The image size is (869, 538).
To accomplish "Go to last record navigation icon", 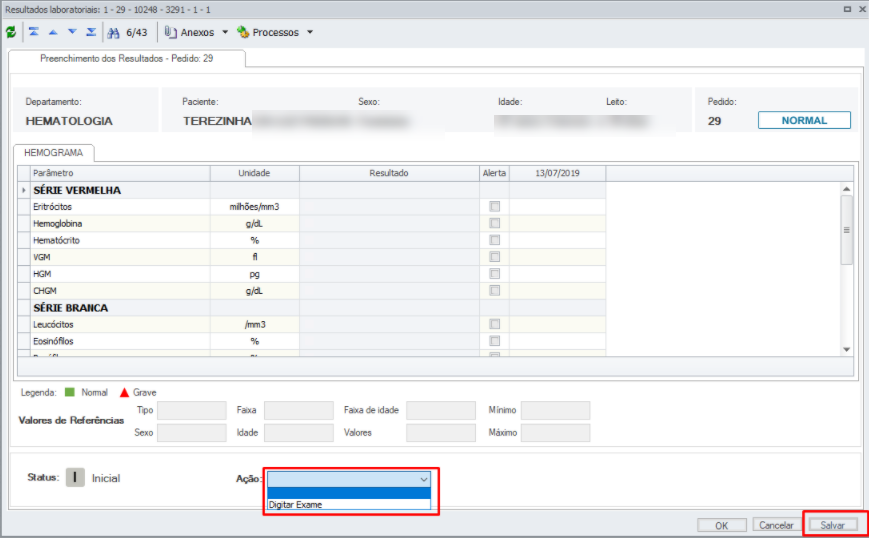I will (x=91, y=32).
